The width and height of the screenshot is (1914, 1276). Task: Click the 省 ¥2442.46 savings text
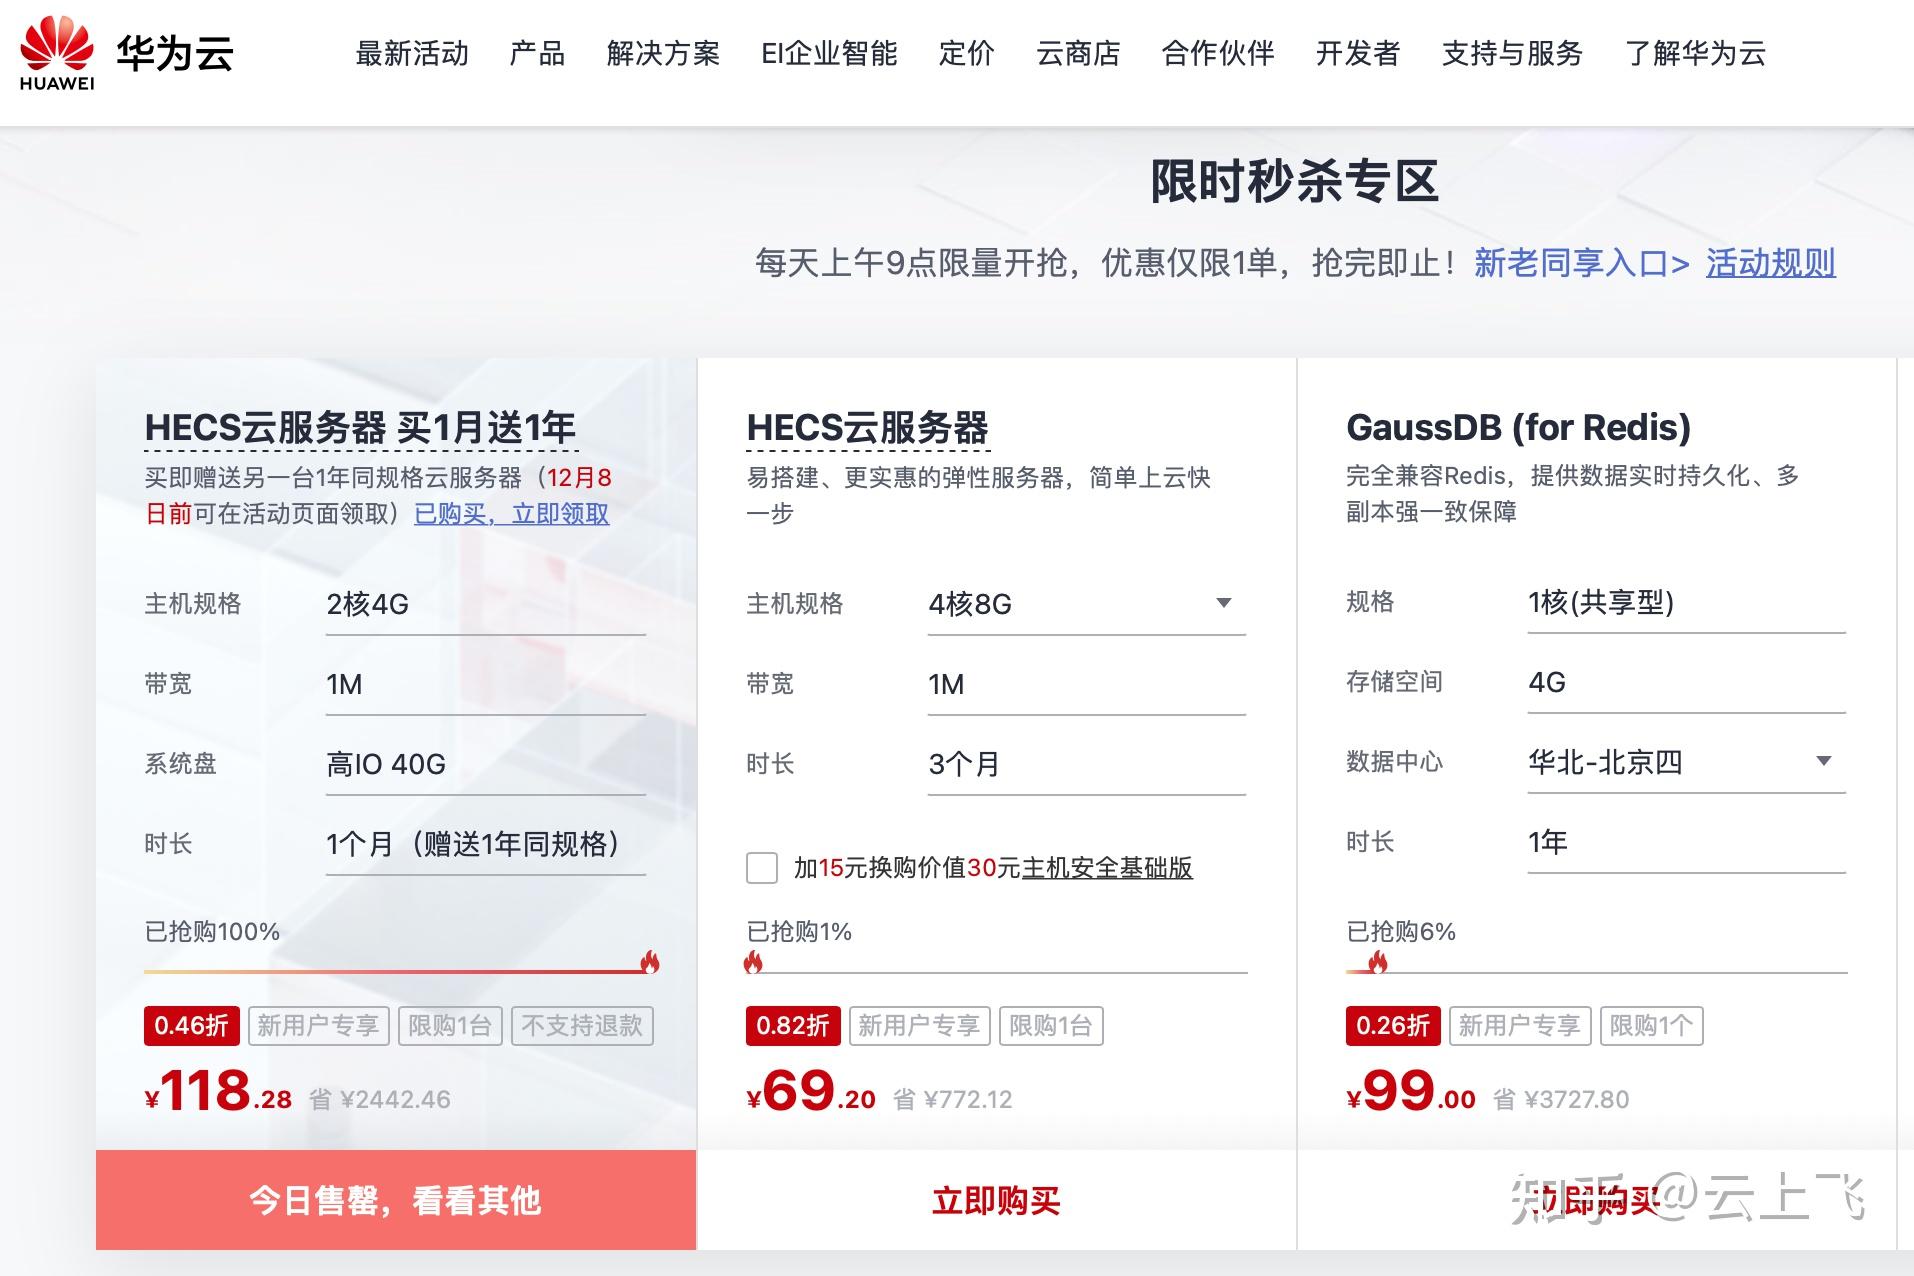click(380, 1100)
